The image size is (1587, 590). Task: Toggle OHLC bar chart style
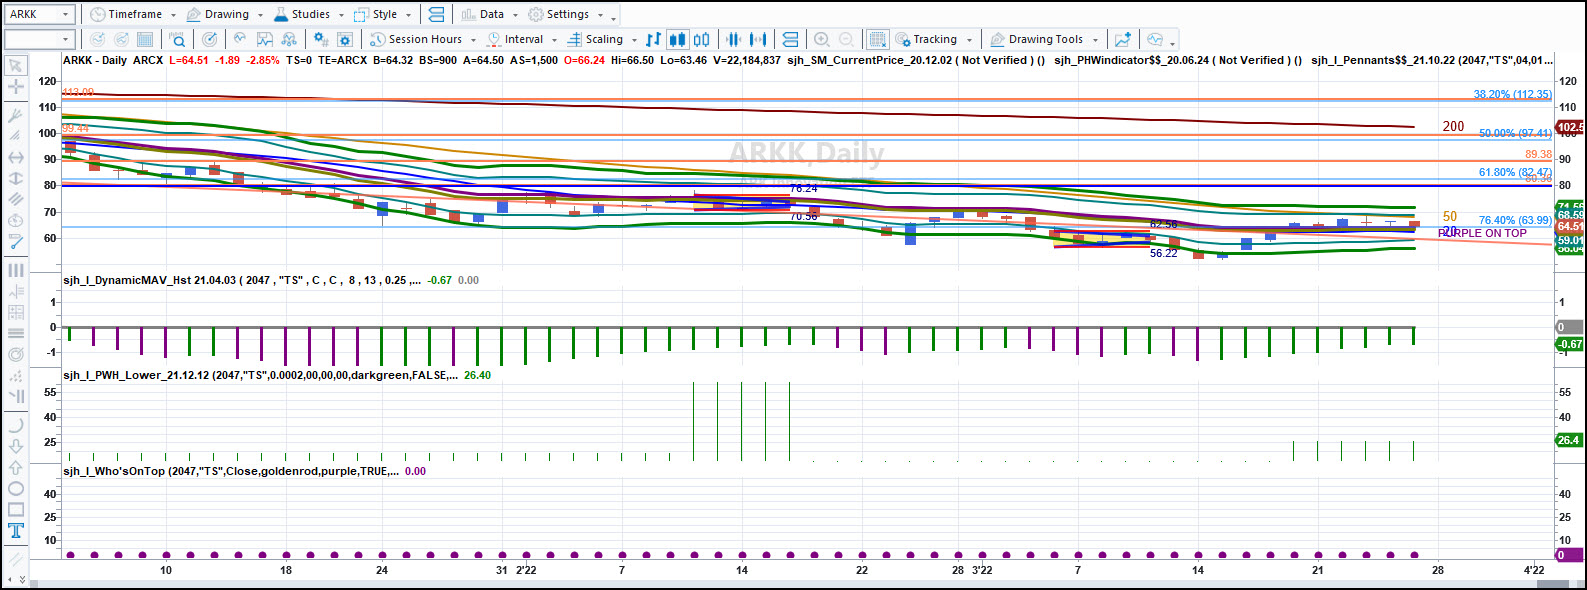653,40
